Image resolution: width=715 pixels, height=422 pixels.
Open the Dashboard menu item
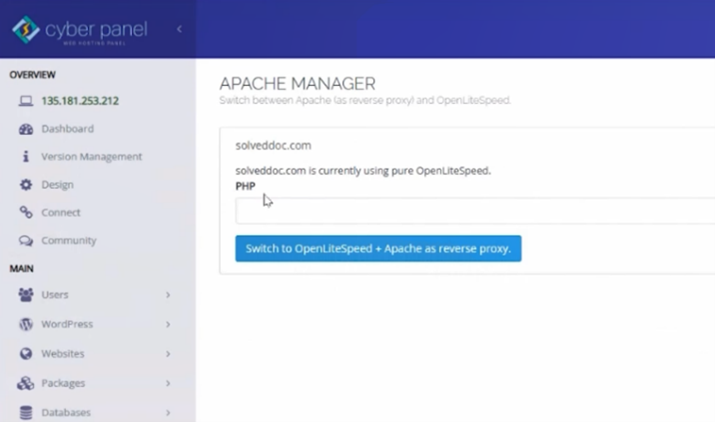(67, 129)
